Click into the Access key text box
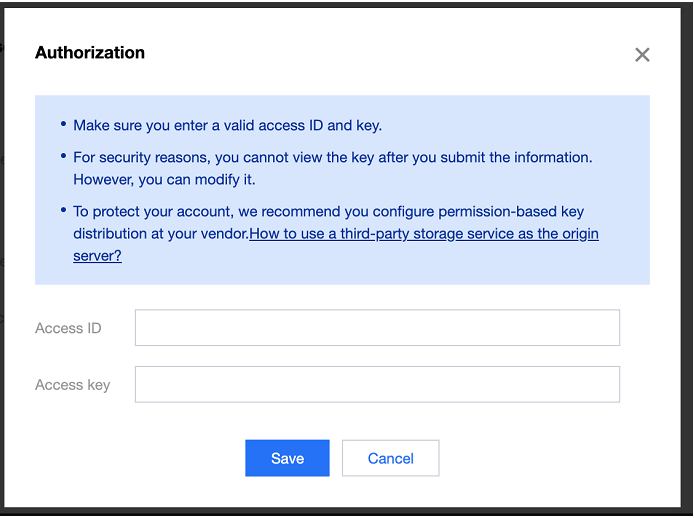 pos(377,384)
